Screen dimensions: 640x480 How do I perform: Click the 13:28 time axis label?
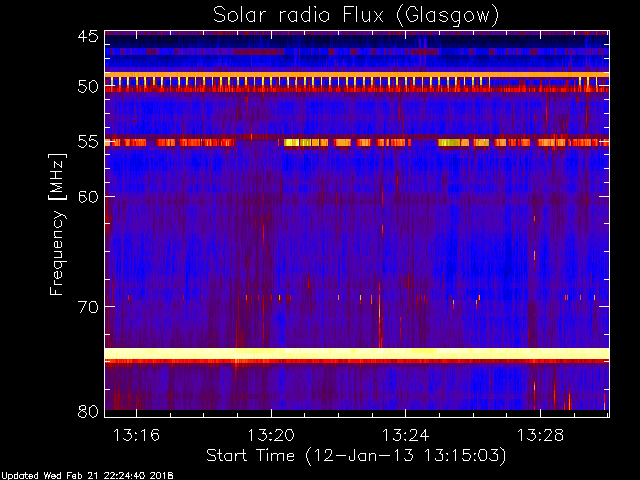(x=540, y=435)
